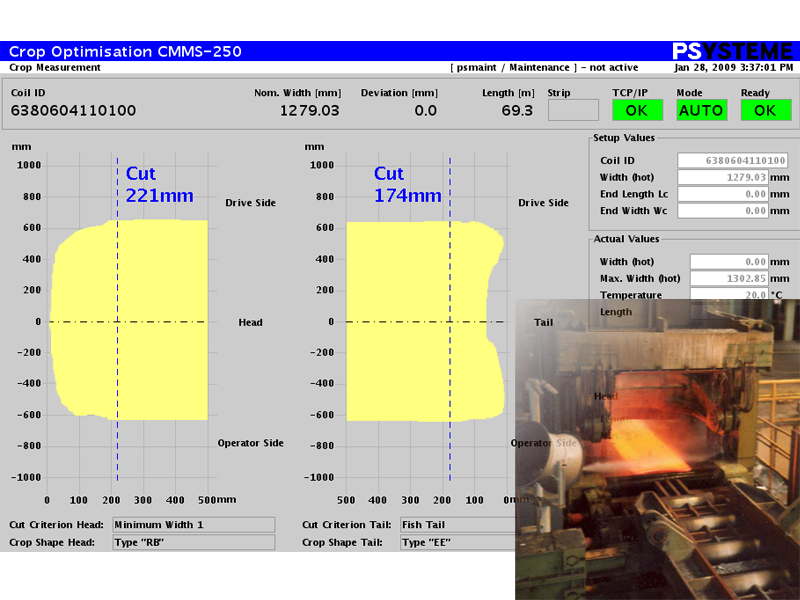Click the Crop Measurement label
Image resolution: width=800 pixels, height=600 pixels.
pyautogui.click(x=55, y=67)
